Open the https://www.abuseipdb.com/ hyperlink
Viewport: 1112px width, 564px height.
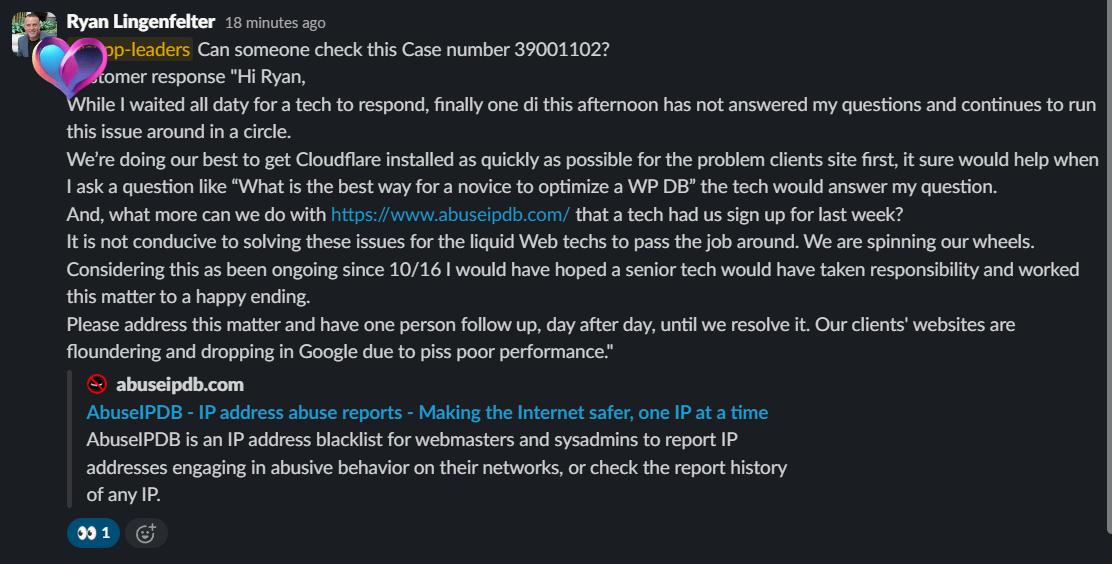click(450, 214)
